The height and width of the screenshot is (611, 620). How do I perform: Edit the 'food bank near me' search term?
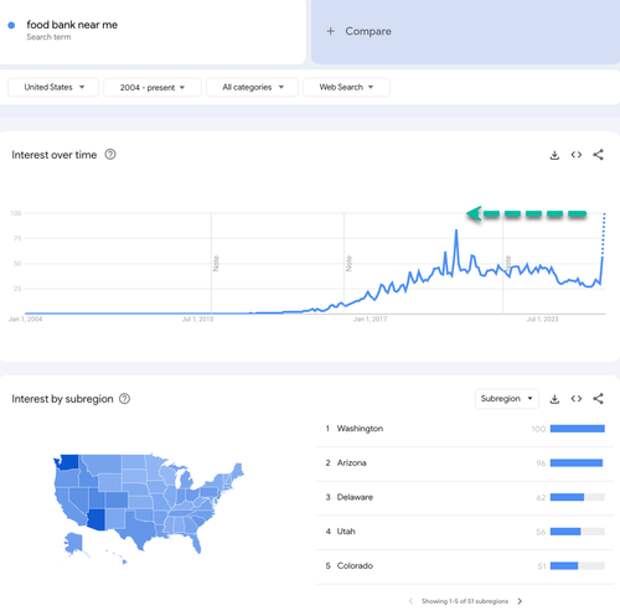(x=72, y=25)
